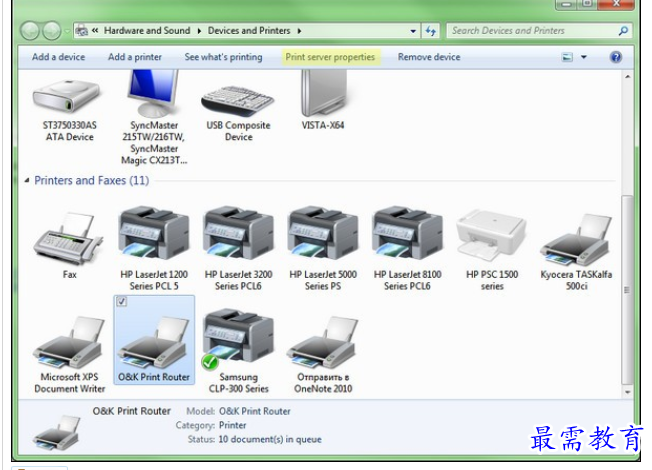Select the HP LaserJet 8100 Series PCL6 printer

408,233
